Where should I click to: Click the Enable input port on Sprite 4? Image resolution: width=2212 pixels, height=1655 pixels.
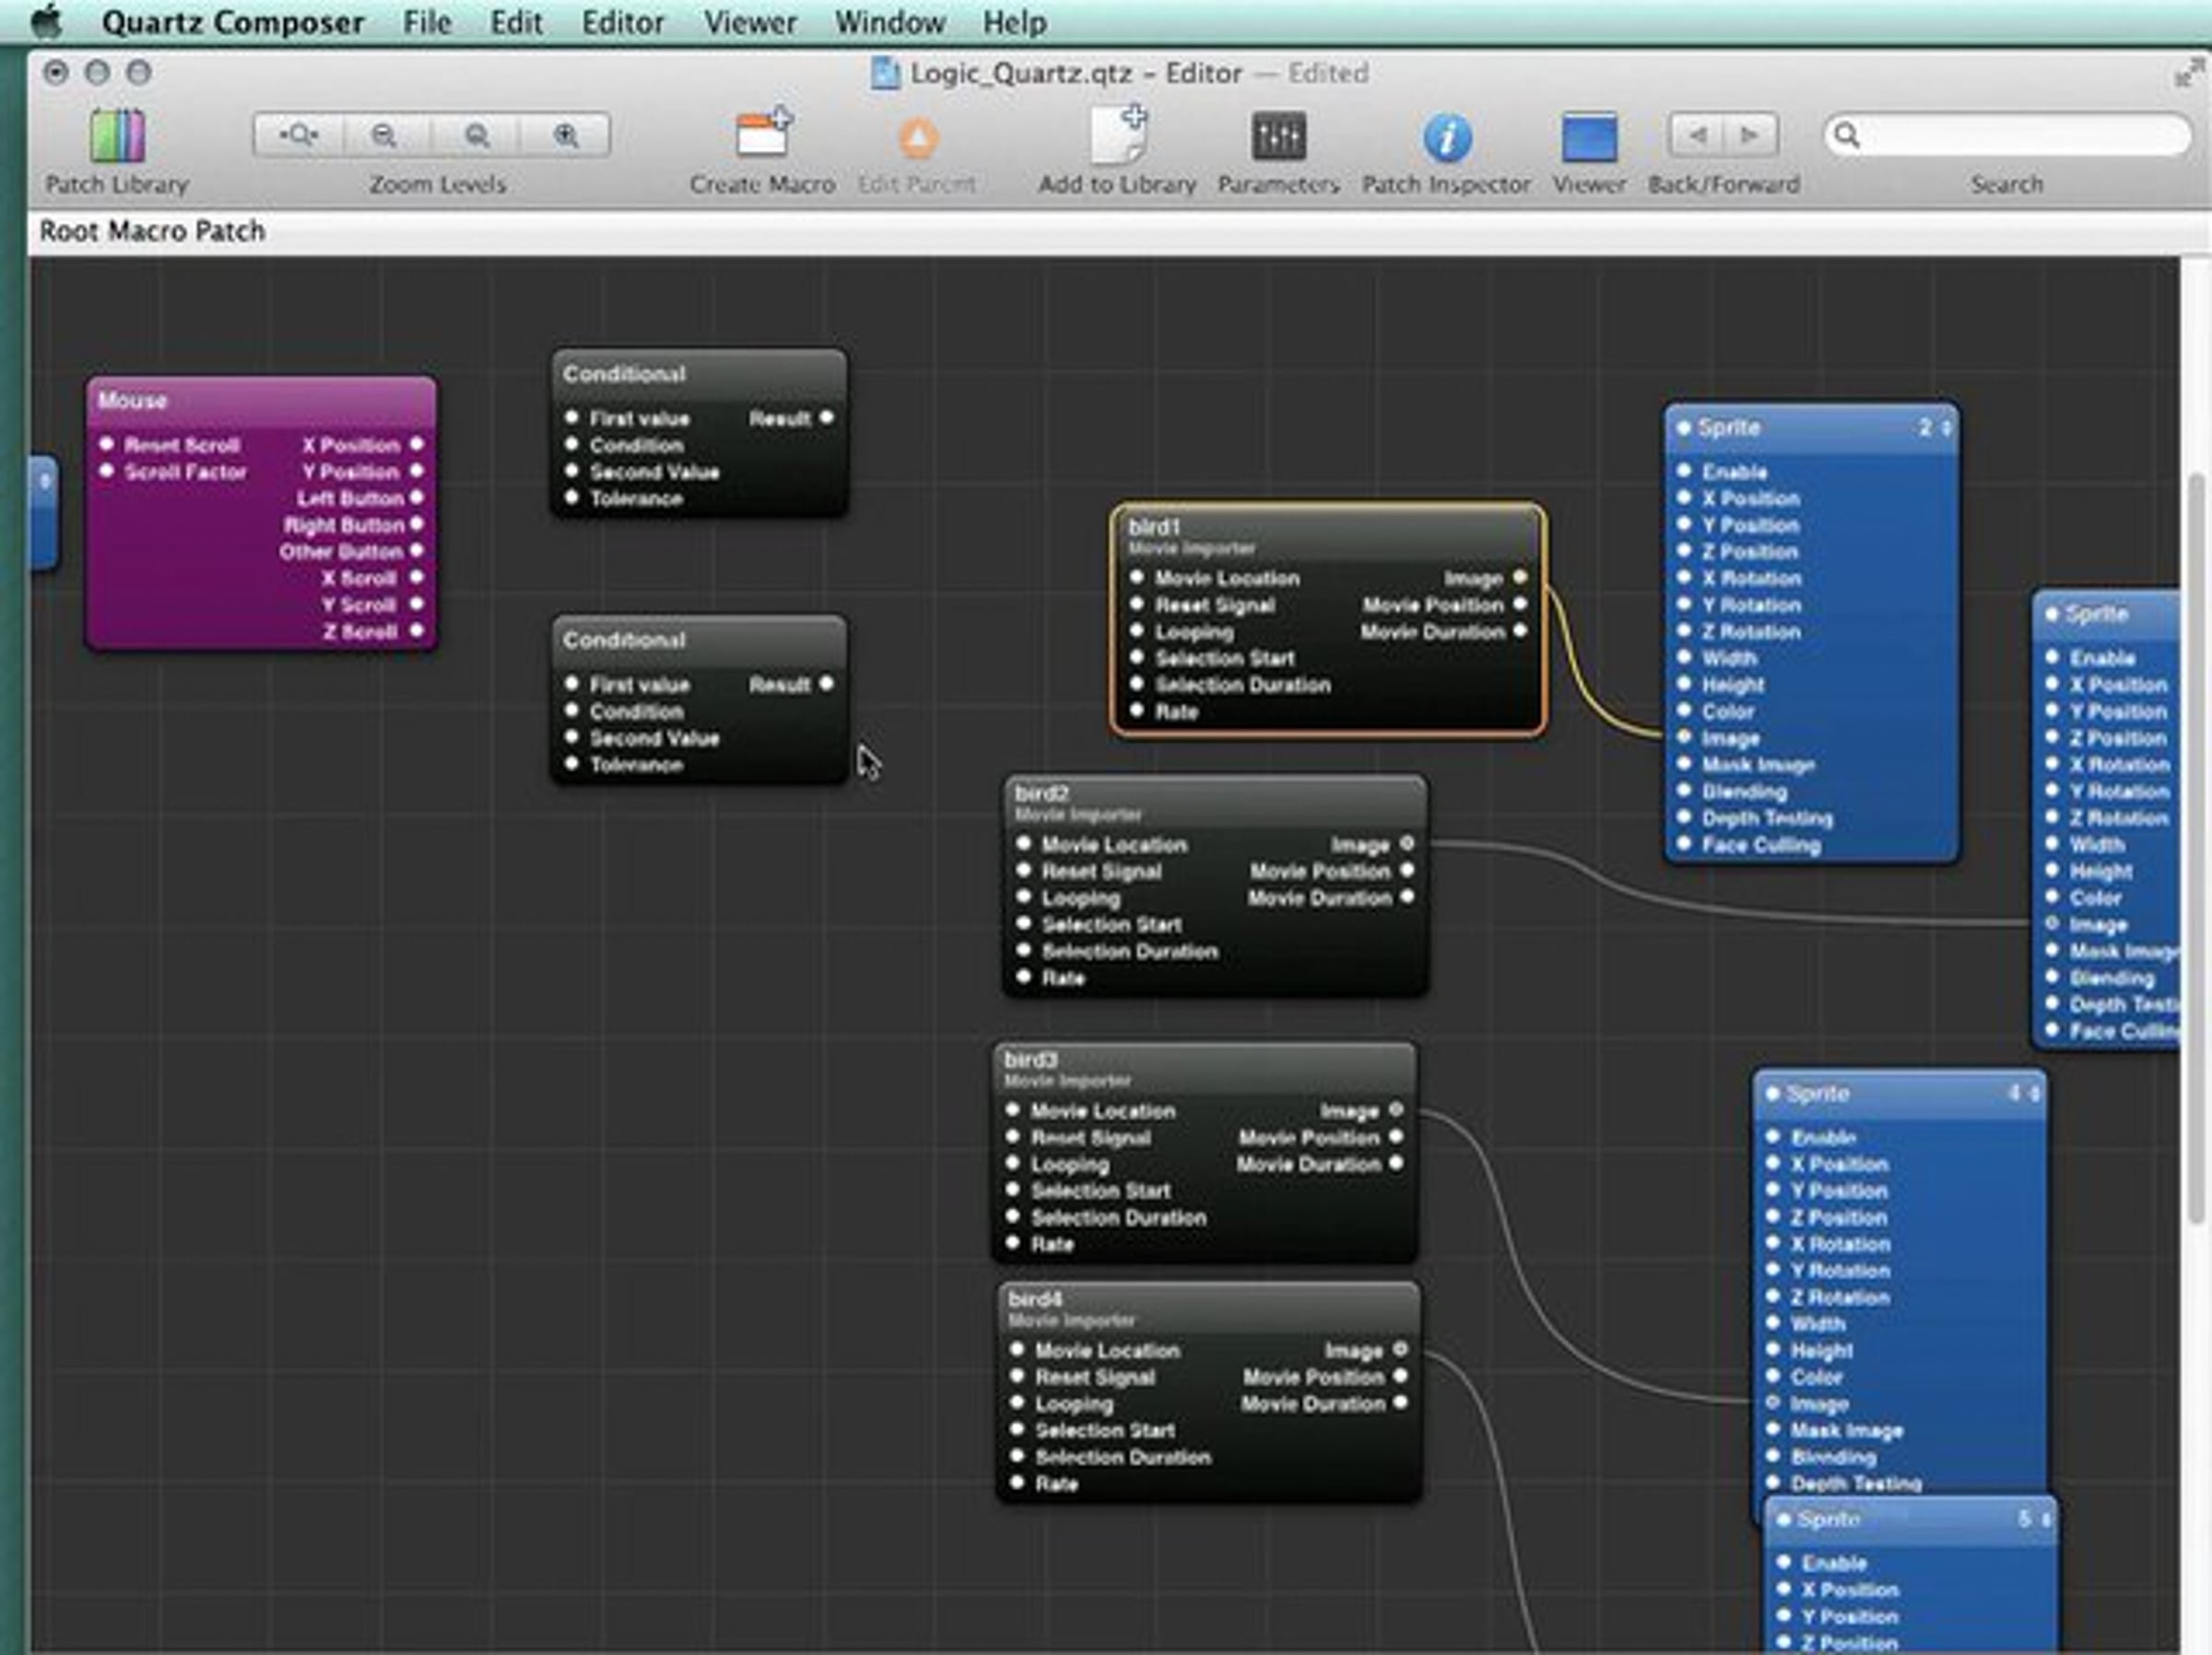(x=1773, y=1137)
